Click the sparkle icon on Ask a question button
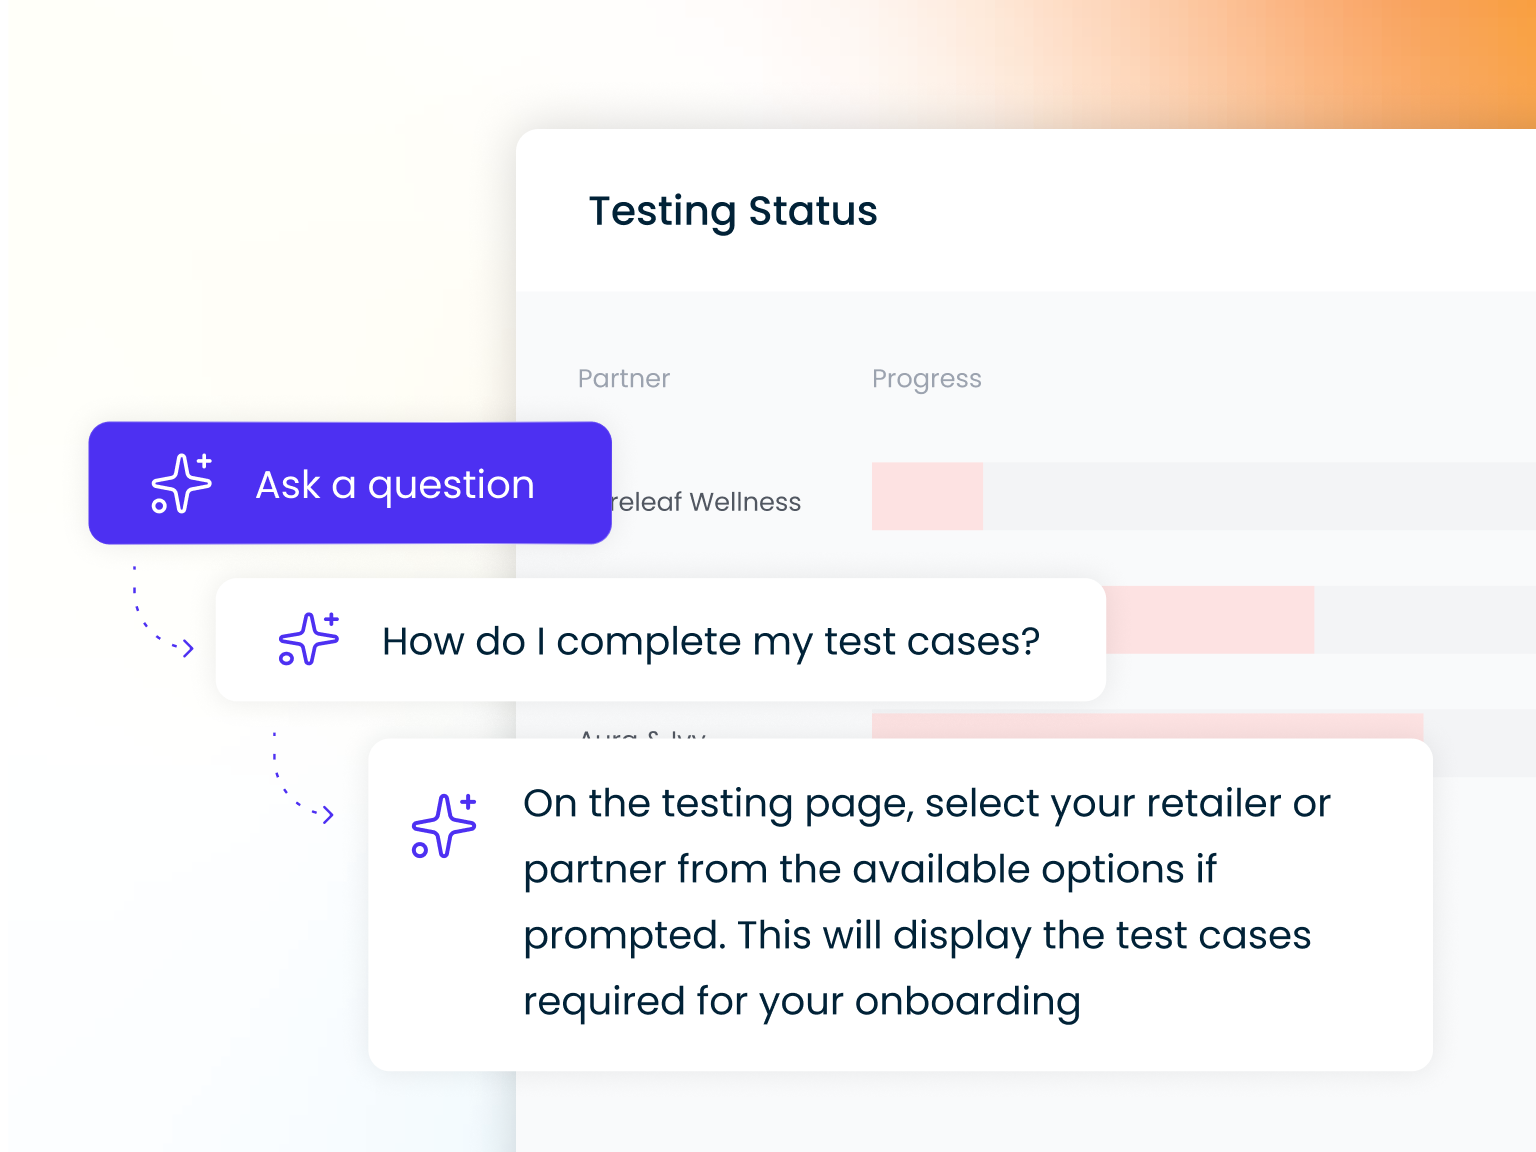Image resolution: width=1536 pixels, height=1152 pixels. (182, 484)
